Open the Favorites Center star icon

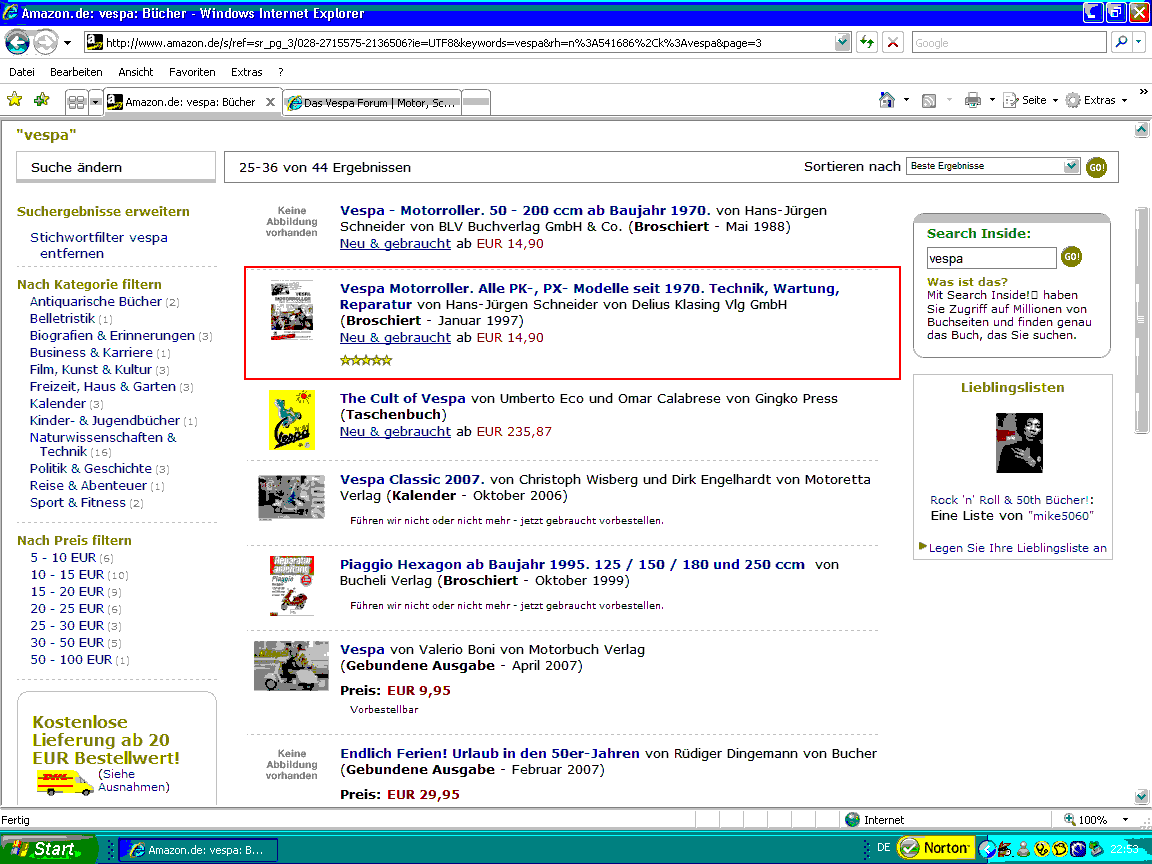[14, 100]
